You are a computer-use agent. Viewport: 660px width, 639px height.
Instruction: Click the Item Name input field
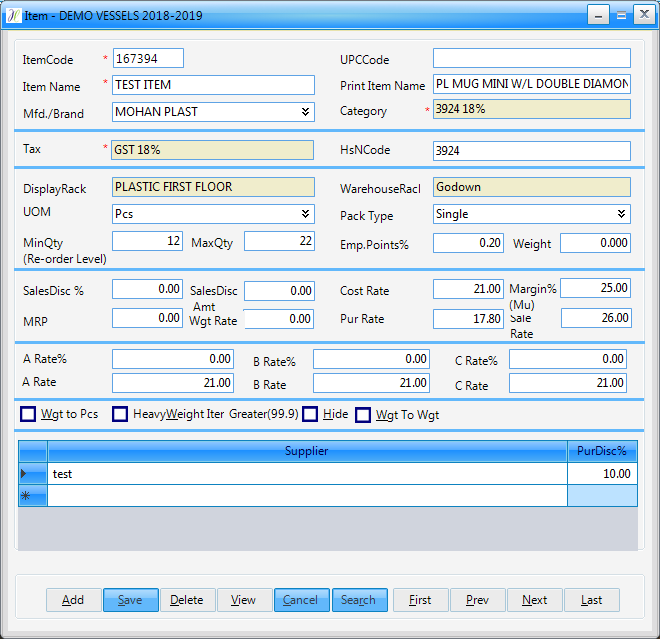tap(214, 85)
